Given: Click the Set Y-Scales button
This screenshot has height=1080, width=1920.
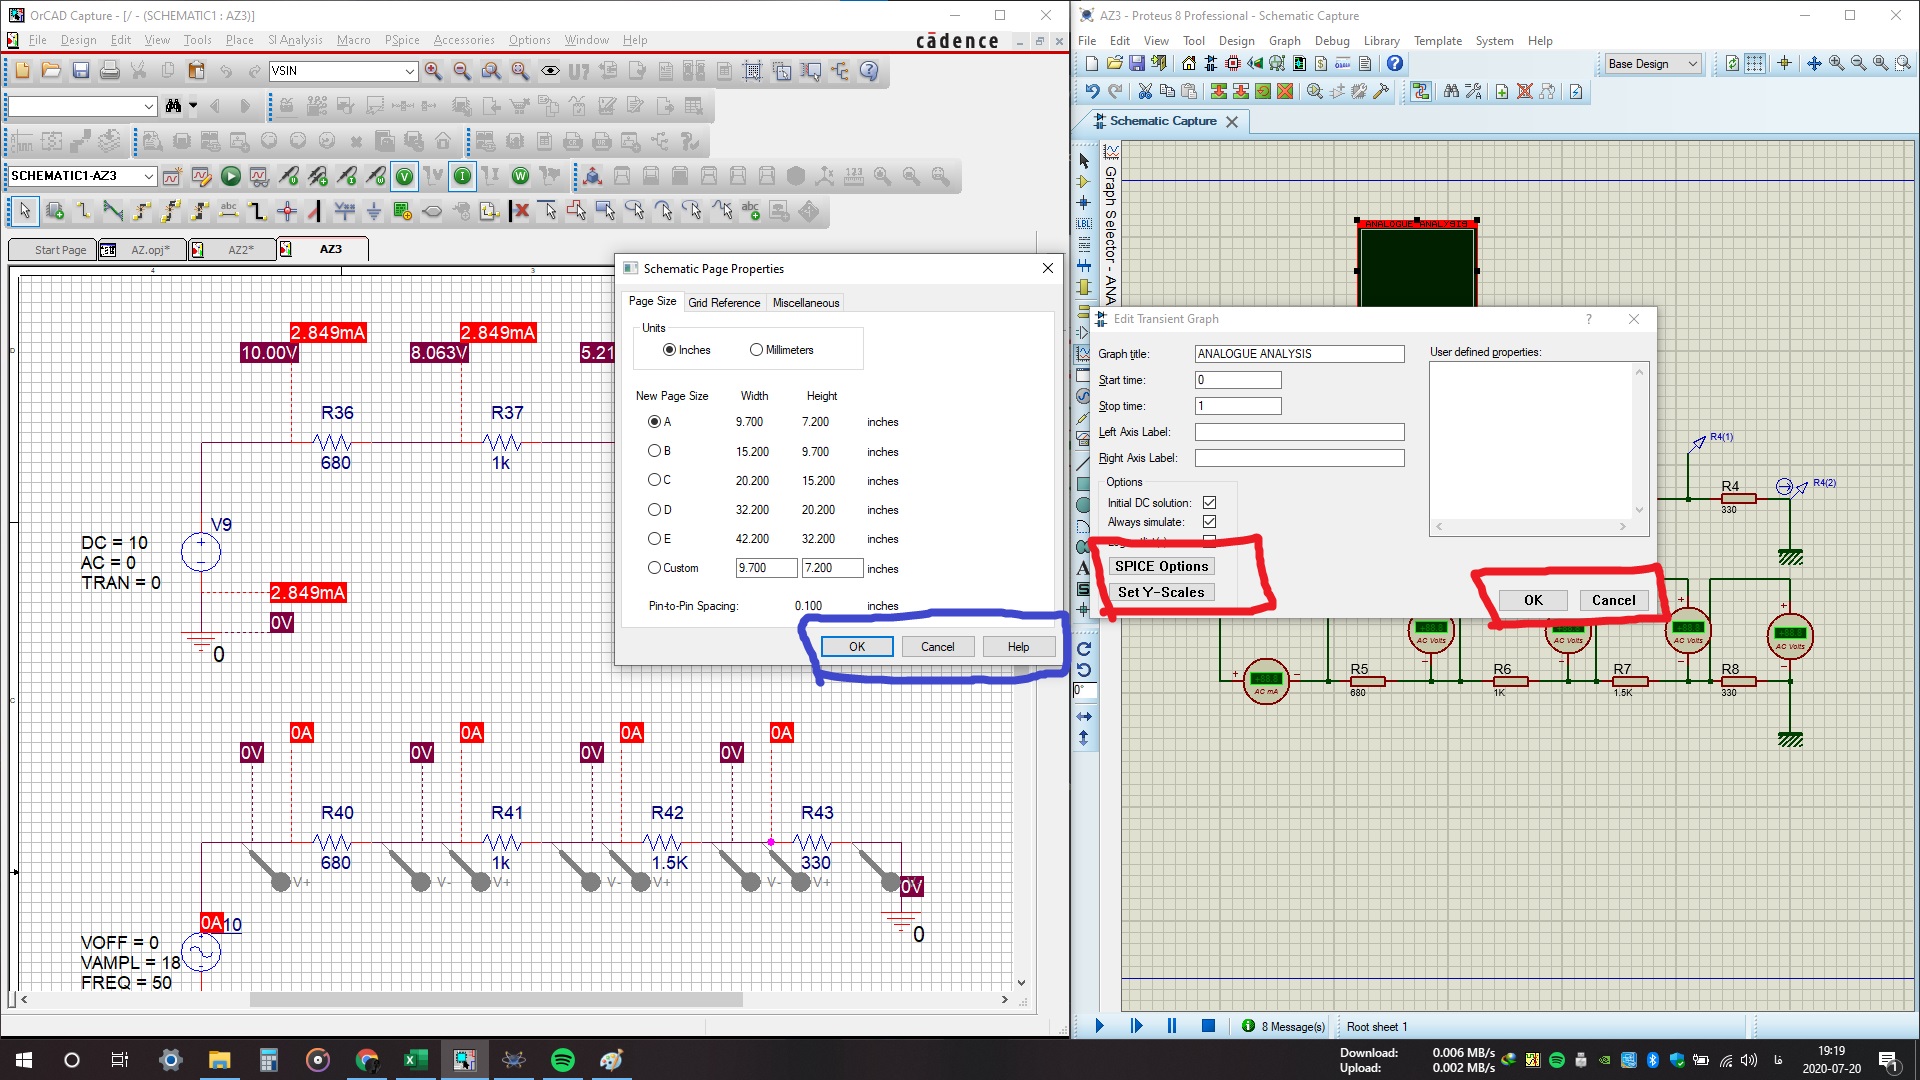Looking at the screenshot, I should 1161,593.
